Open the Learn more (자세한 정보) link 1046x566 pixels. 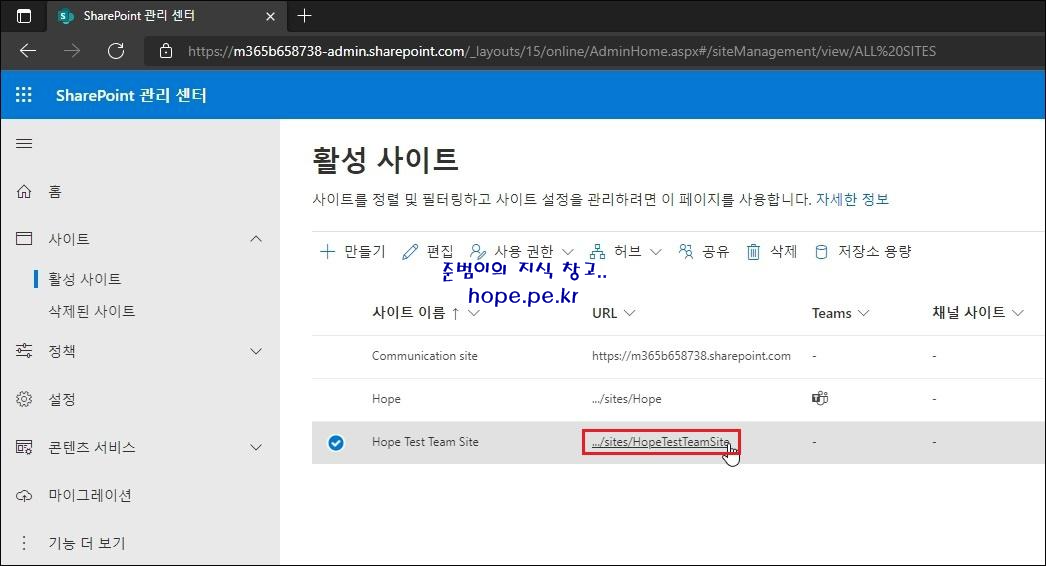tap(852, 200)
